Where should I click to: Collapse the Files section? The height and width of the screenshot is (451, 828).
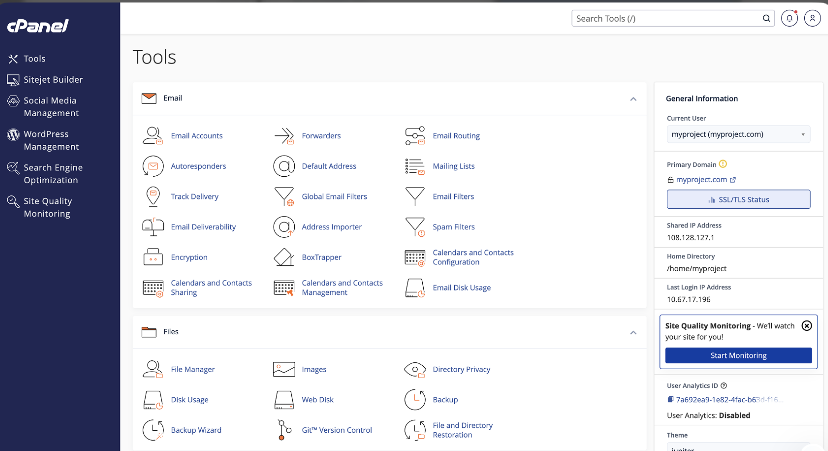(x=633, y=331)
